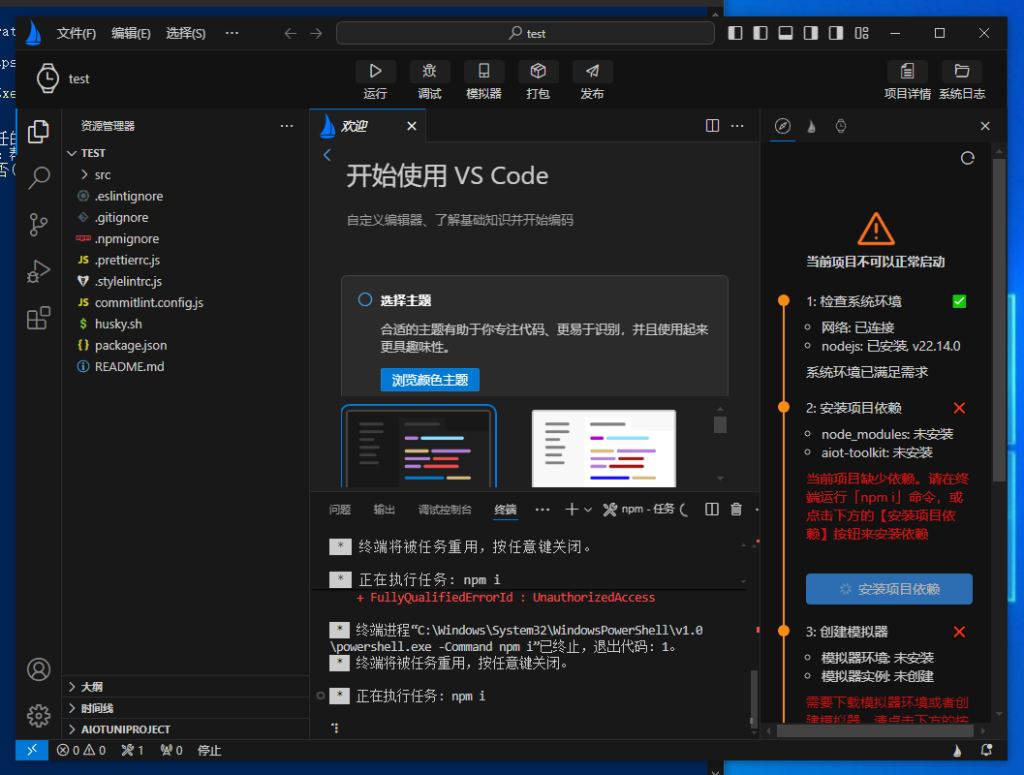Select the 选择主题 step radio circle
The width and height of the screenshot is (1024, 775).
(x=364, y=300)
